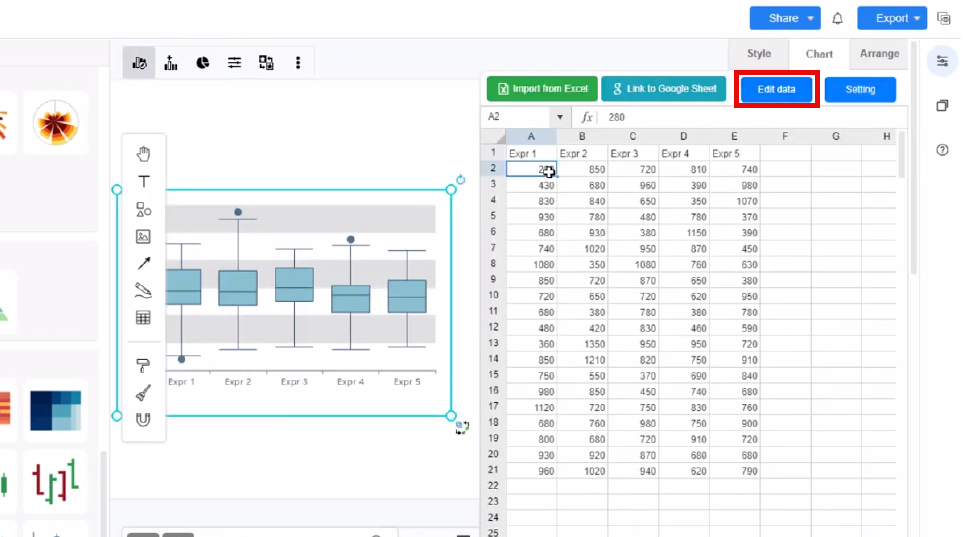
Task: Switch to the Style tab
Action: pos(759,53)
